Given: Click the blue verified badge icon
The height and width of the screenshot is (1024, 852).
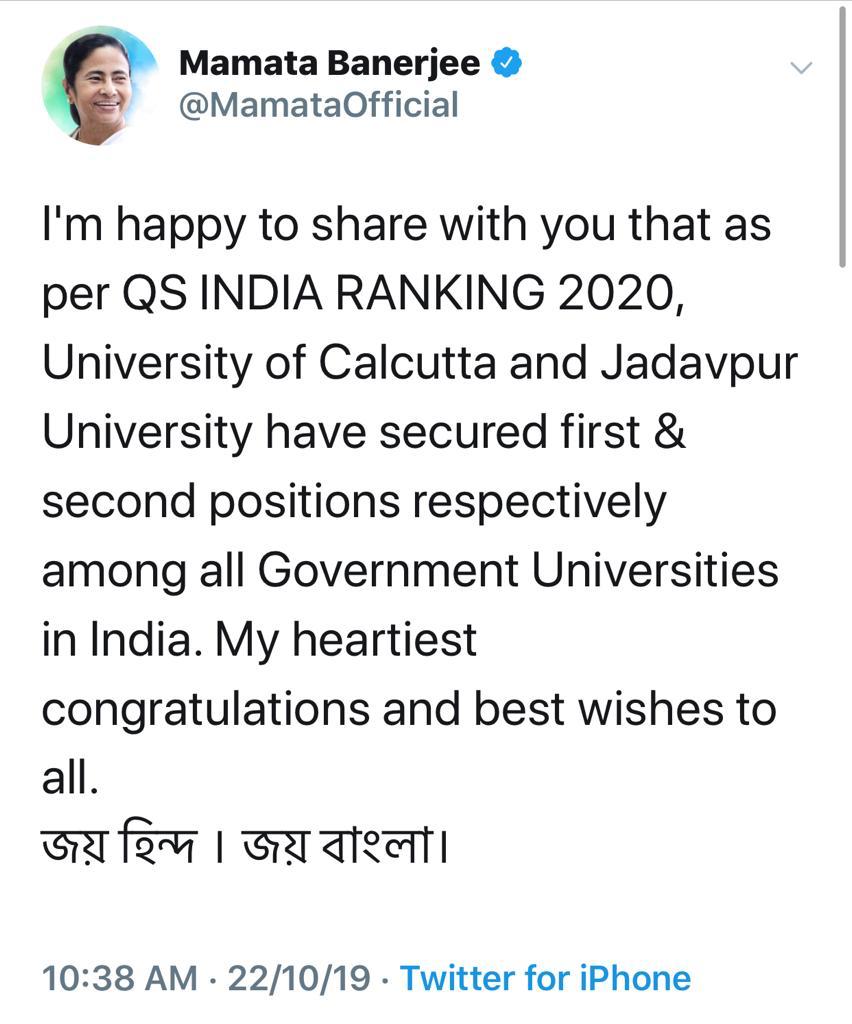Looking at the screenshot, I should click(x=506, y=63).
